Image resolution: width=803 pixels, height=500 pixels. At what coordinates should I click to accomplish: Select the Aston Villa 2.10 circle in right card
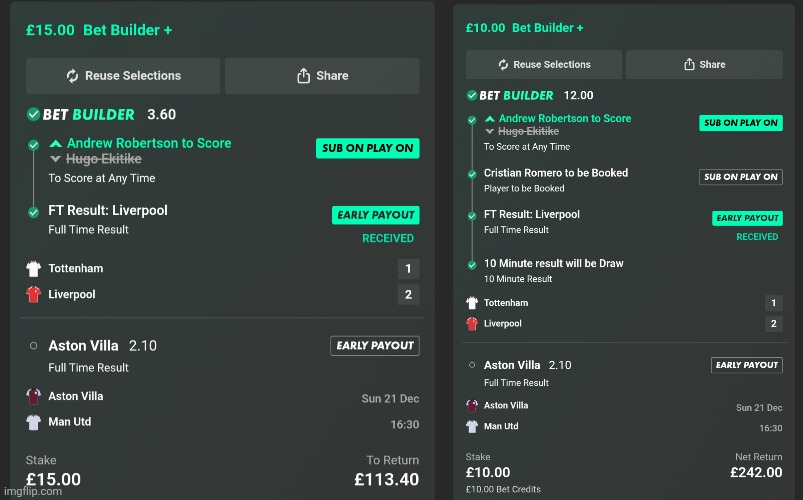coord(472,365)
